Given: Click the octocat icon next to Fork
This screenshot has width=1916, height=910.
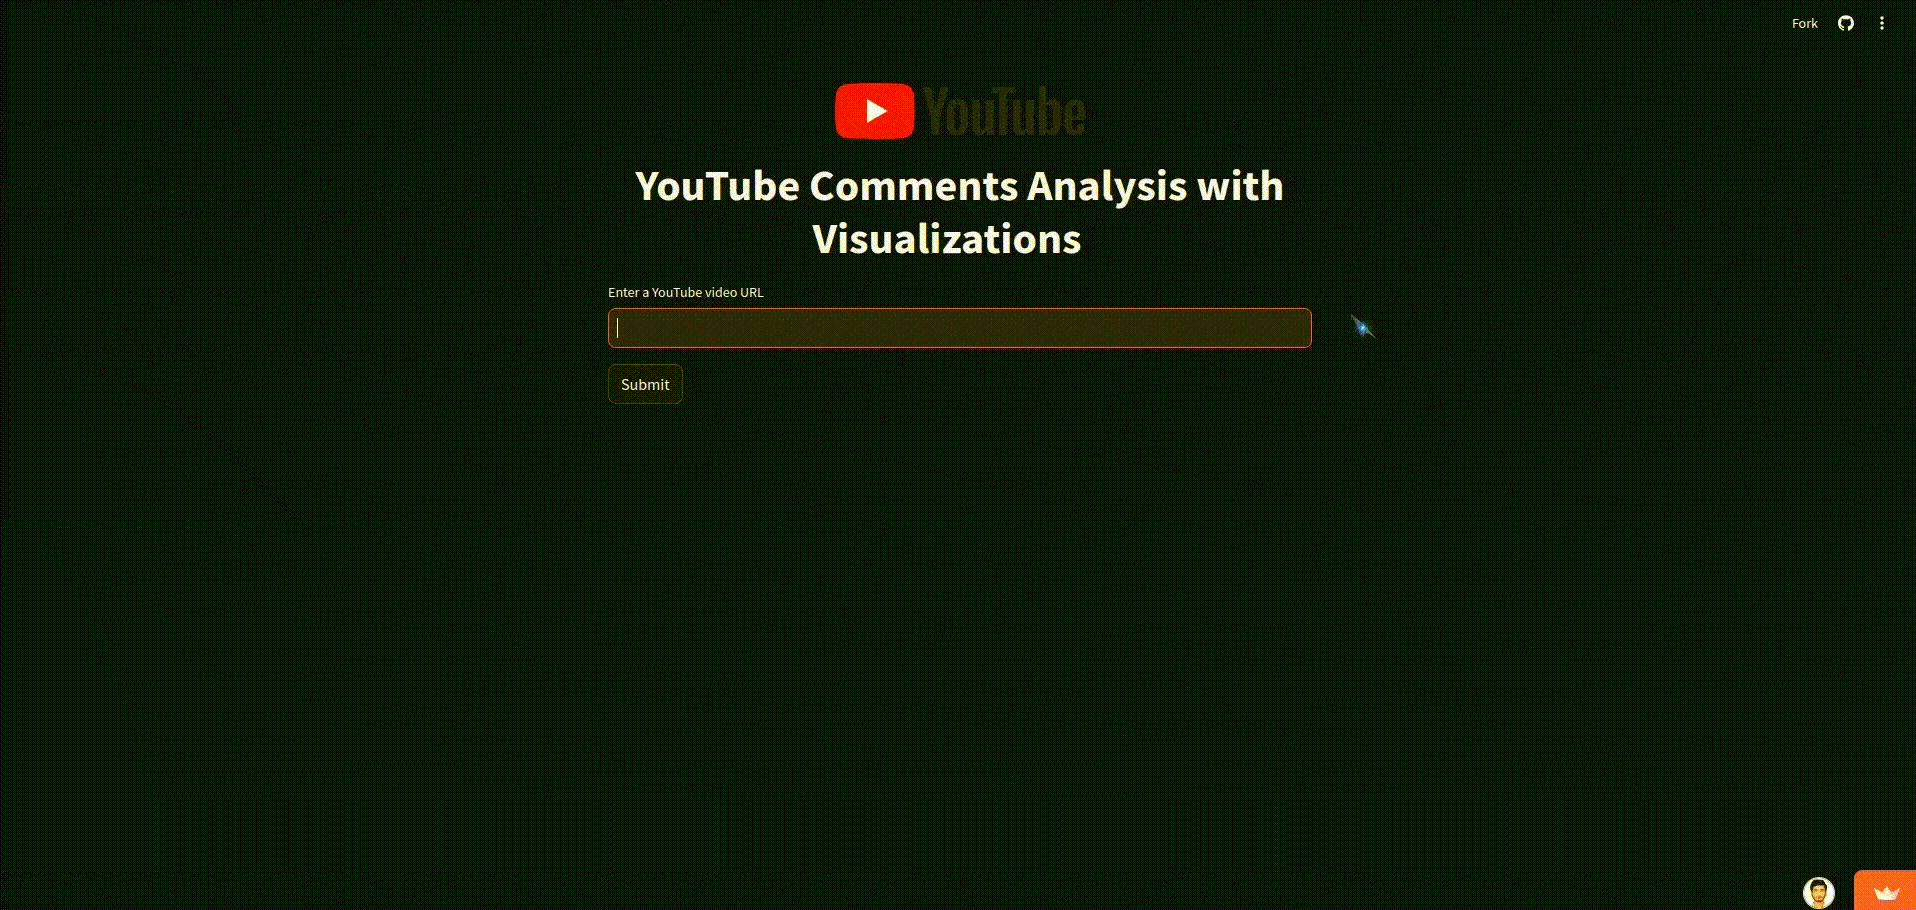Looking at the screenshot, I should [x=1846, y=23].
